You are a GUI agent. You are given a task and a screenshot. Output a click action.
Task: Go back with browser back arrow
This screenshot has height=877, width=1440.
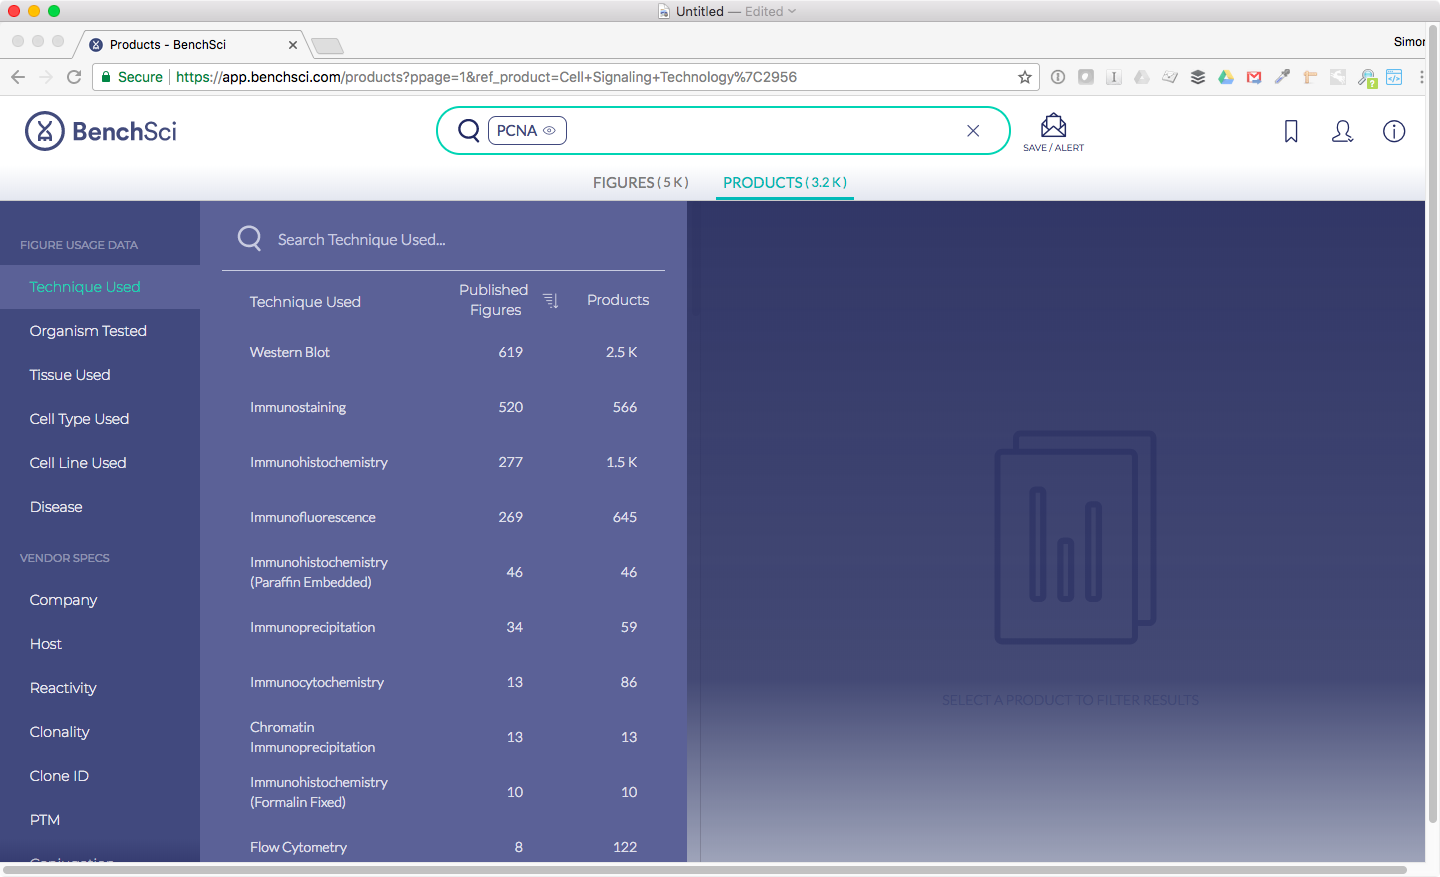(18, 77)
